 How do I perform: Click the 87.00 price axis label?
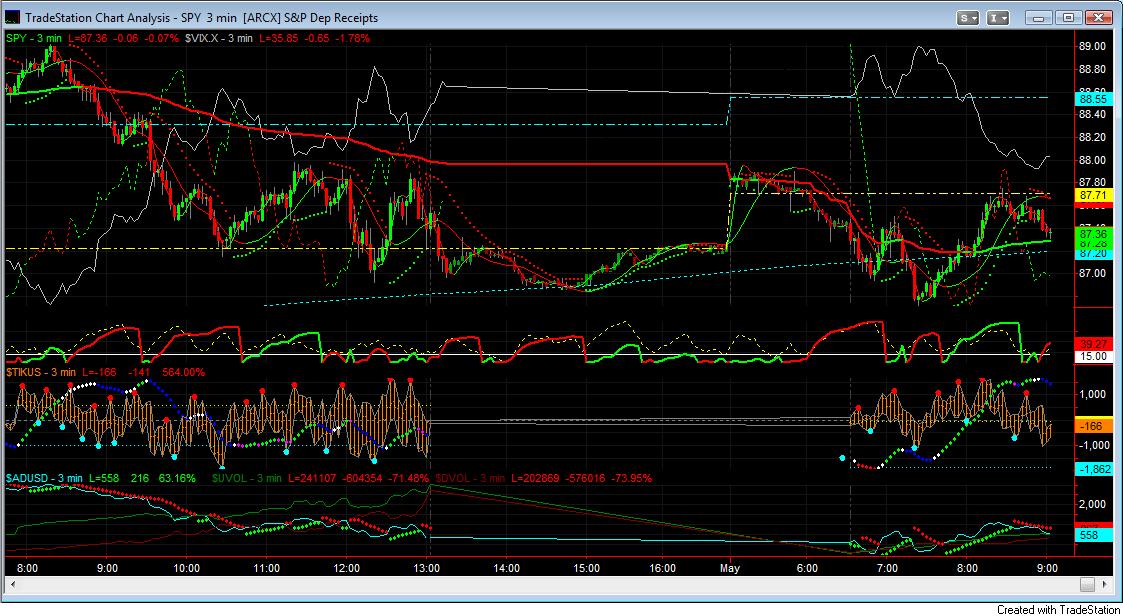[1091, 273]
